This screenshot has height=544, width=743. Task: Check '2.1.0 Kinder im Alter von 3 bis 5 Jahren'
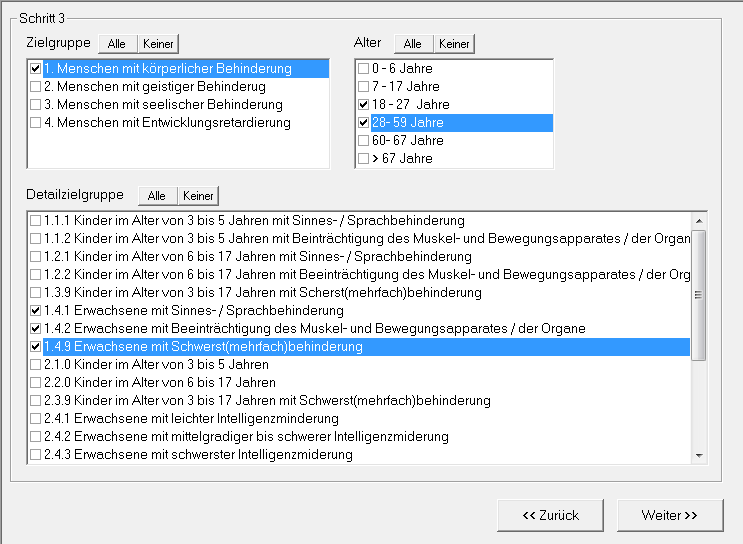tap(36, 365)
